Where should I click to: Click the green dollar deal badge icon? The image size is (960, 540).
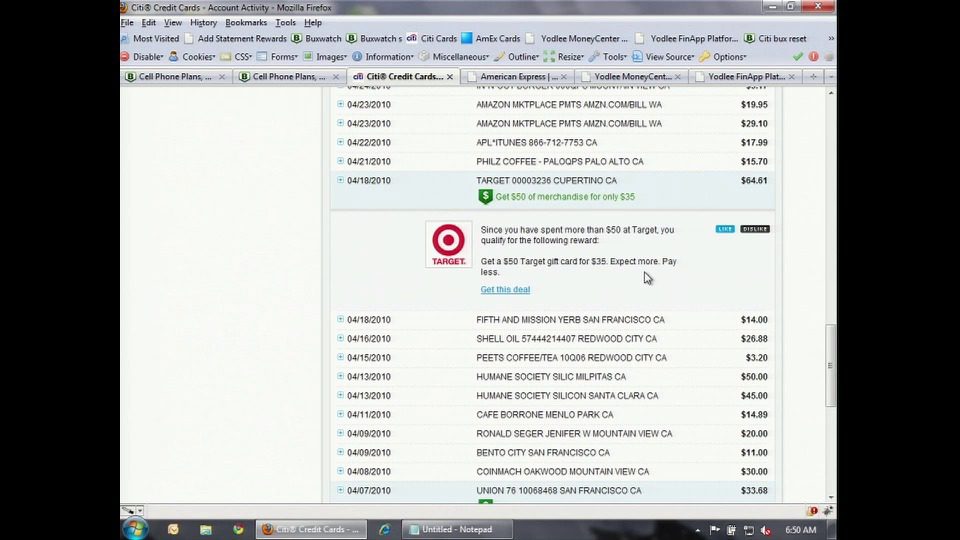tap(485, 197)
